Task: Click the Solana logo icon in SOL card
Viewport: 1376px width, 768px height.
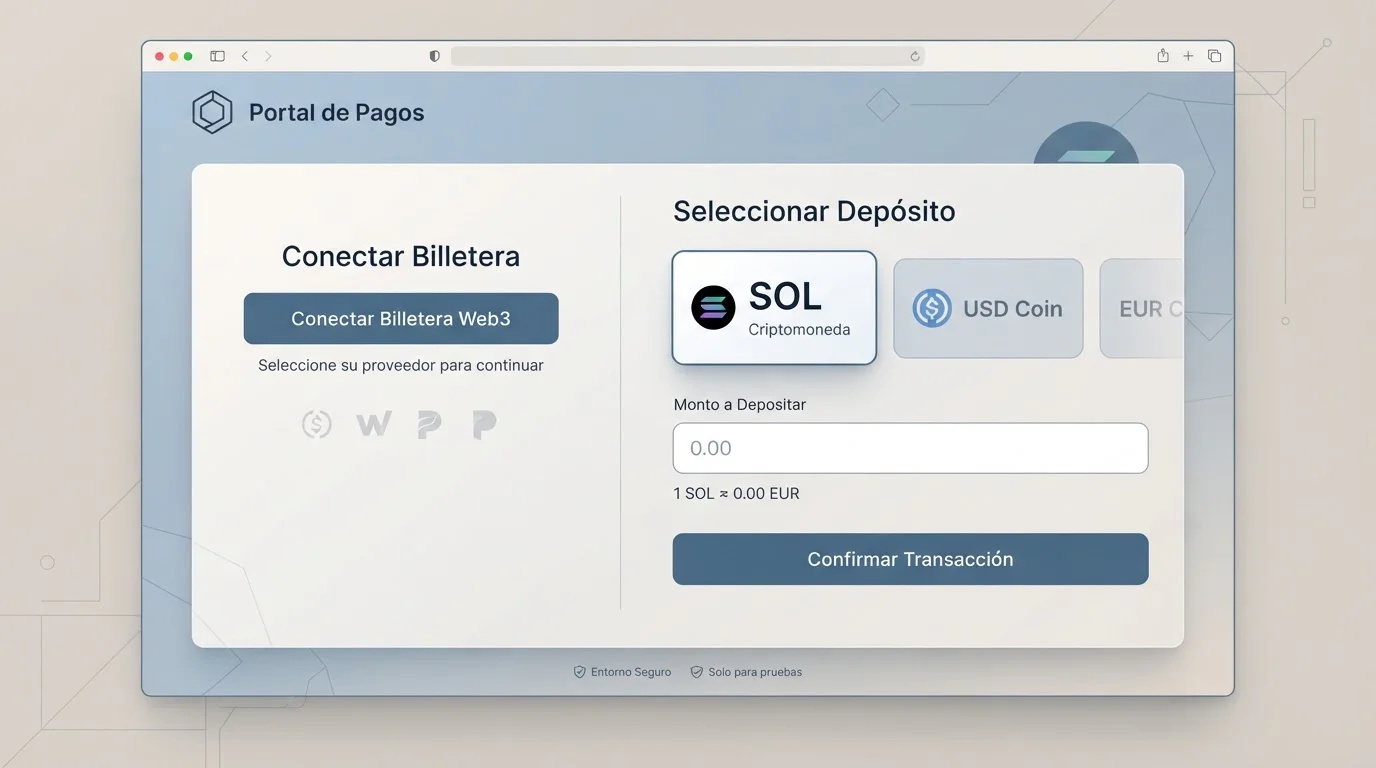Action: pyautogui.click(x=713, y=308)
